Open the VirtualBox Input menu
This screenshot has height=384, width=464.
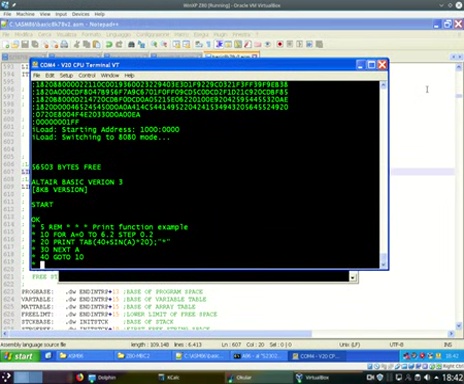coord(61,14)
